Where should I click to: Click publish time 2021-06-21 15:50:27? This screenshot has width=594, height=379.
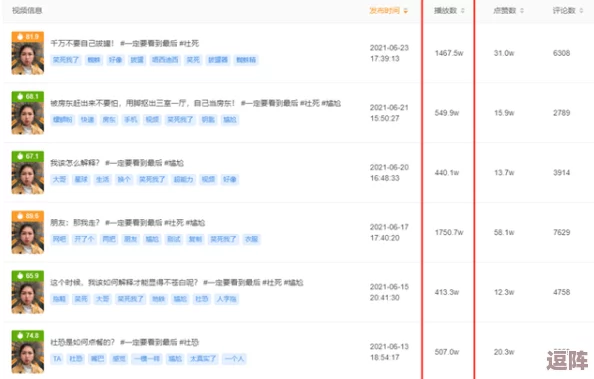[x=389, y=113]
